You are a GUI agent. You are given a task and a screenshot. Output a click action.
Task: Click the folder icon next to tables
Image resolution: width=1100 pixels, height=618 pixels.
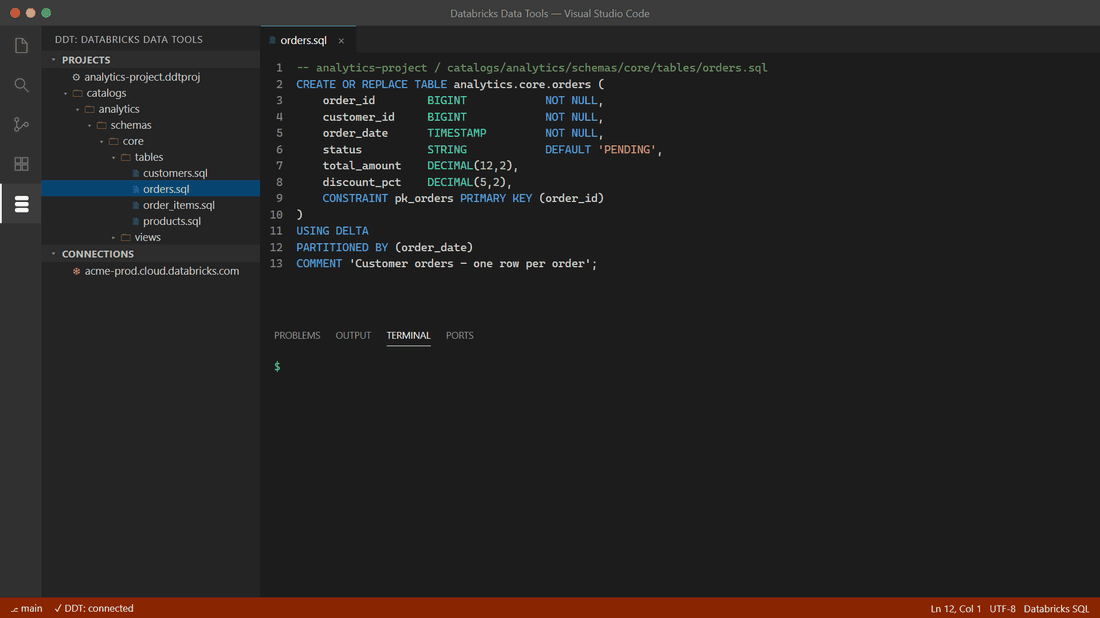pyautogui.click(x=126, y=157)
